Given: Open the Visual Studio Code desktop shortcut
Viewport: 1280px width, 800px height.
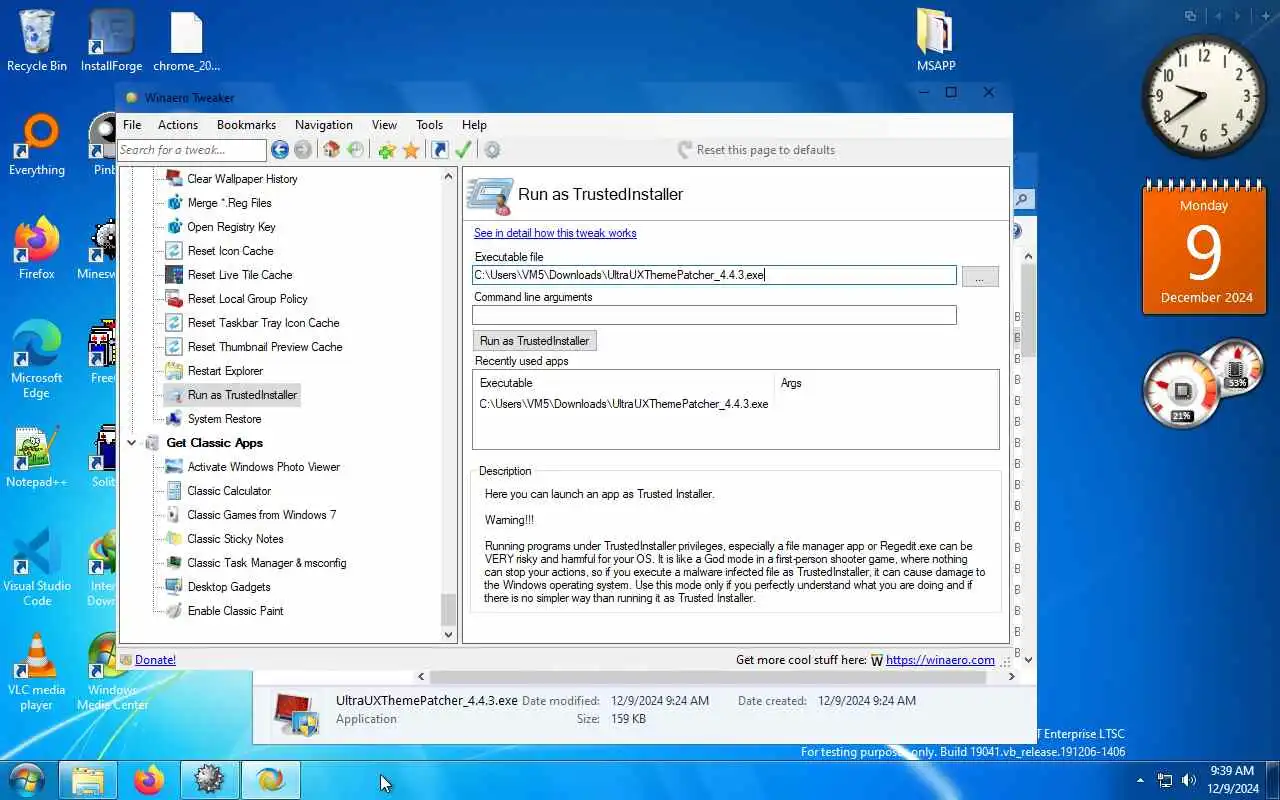Looking at the screenshot, I should (37, 567).
